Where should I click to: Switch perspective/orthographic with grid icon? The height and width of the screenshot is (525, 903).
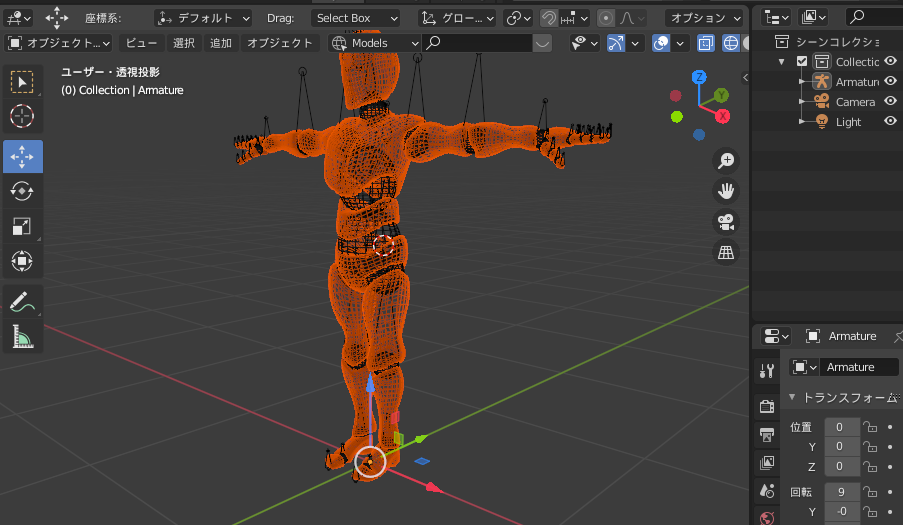(726, 252)
